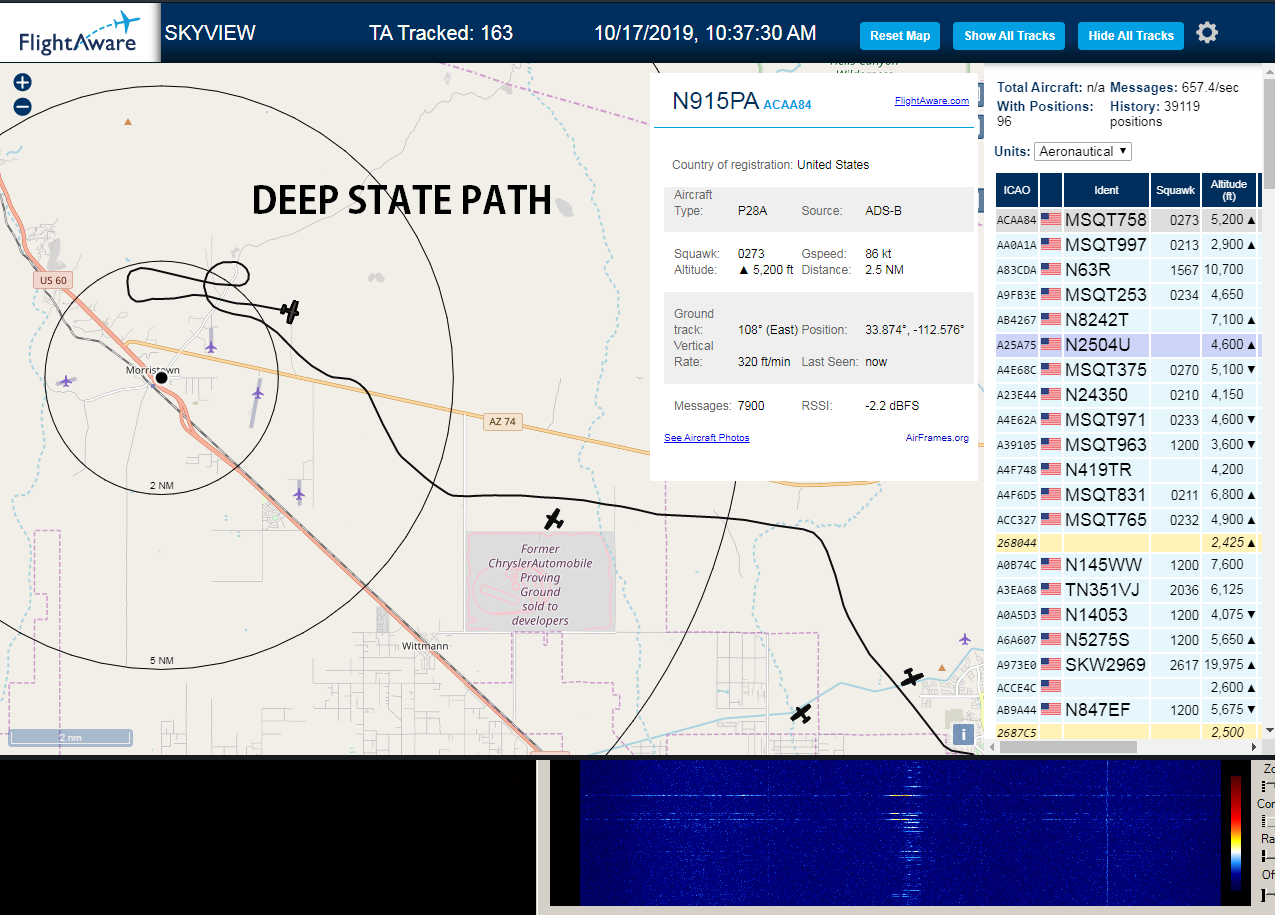Screen dimensions: 1275x915
Task: Click the US flag in N63R row
Action: click(x=1050, y=269)
